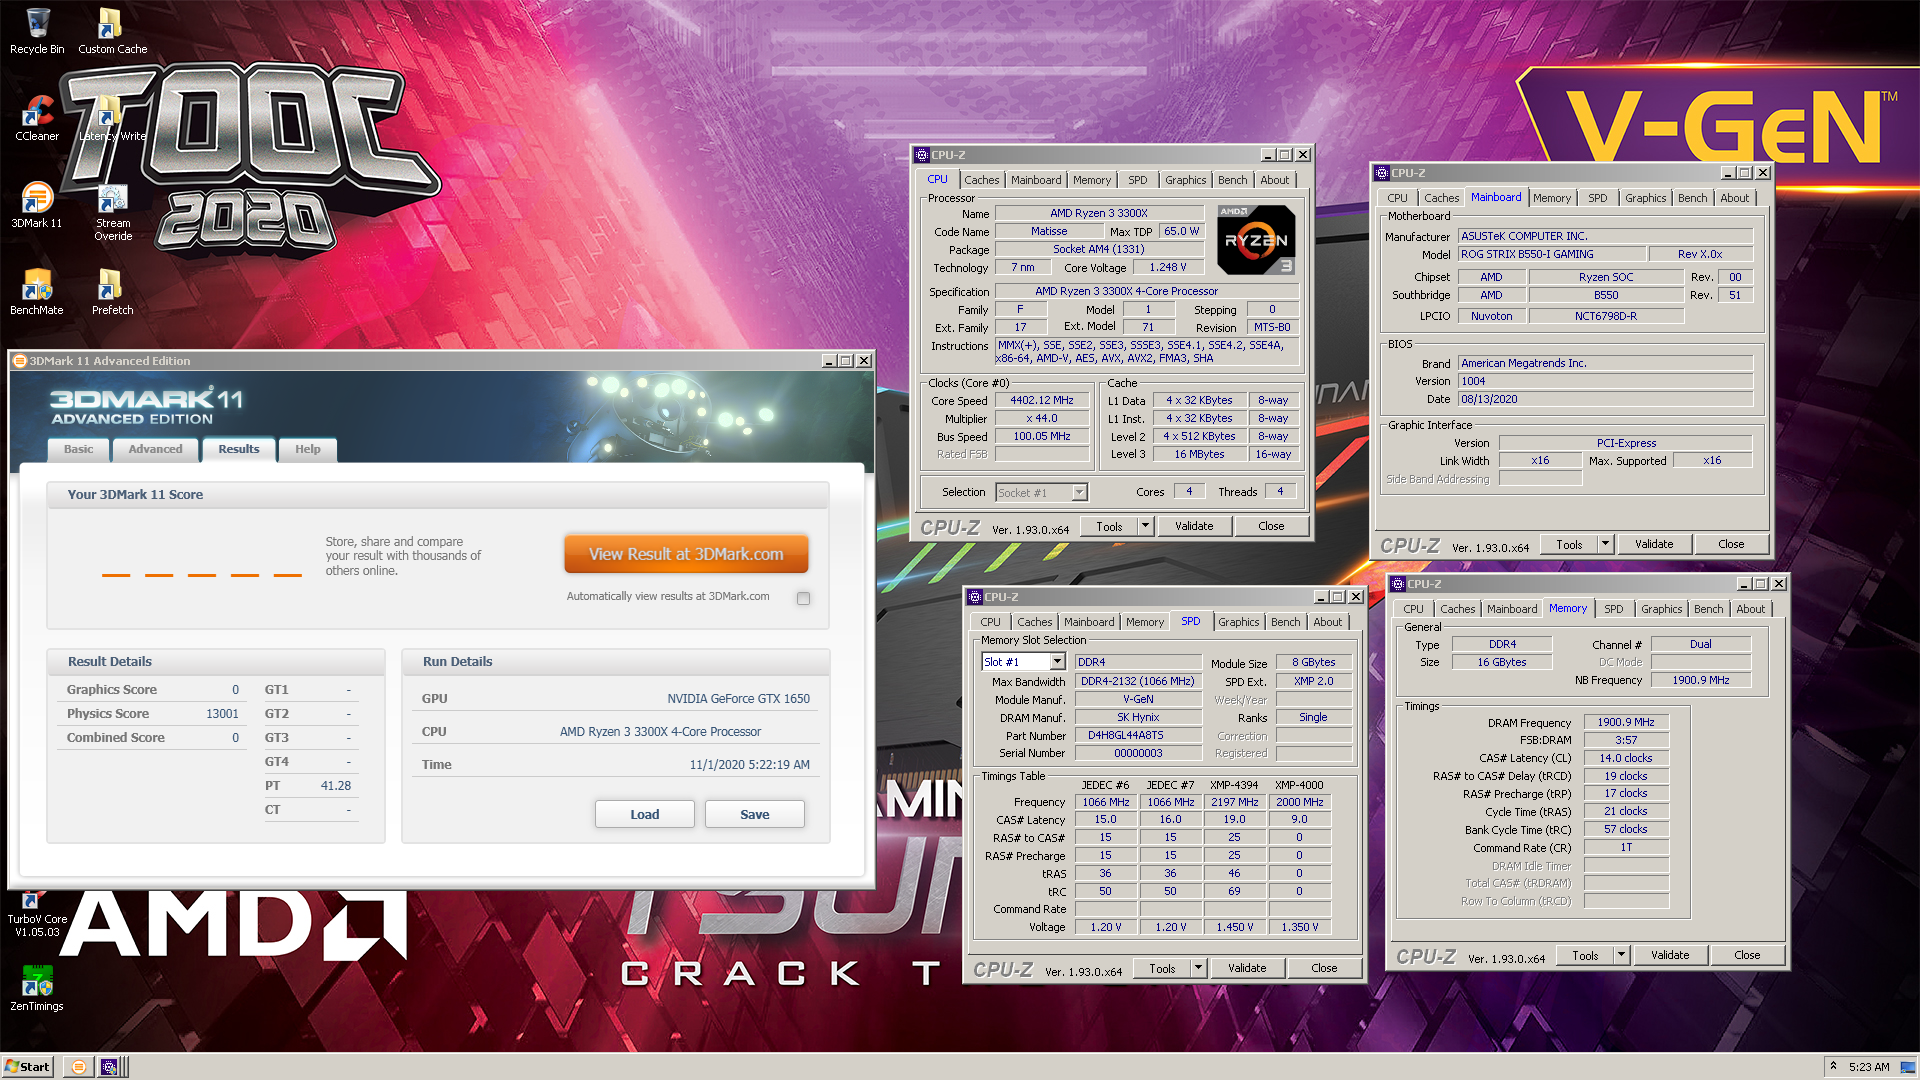The height and width of the screenshot is (1080, 1920).
Task: Click the Part Number field D4H8GL44A8TS
Action: pos(1138,735)
